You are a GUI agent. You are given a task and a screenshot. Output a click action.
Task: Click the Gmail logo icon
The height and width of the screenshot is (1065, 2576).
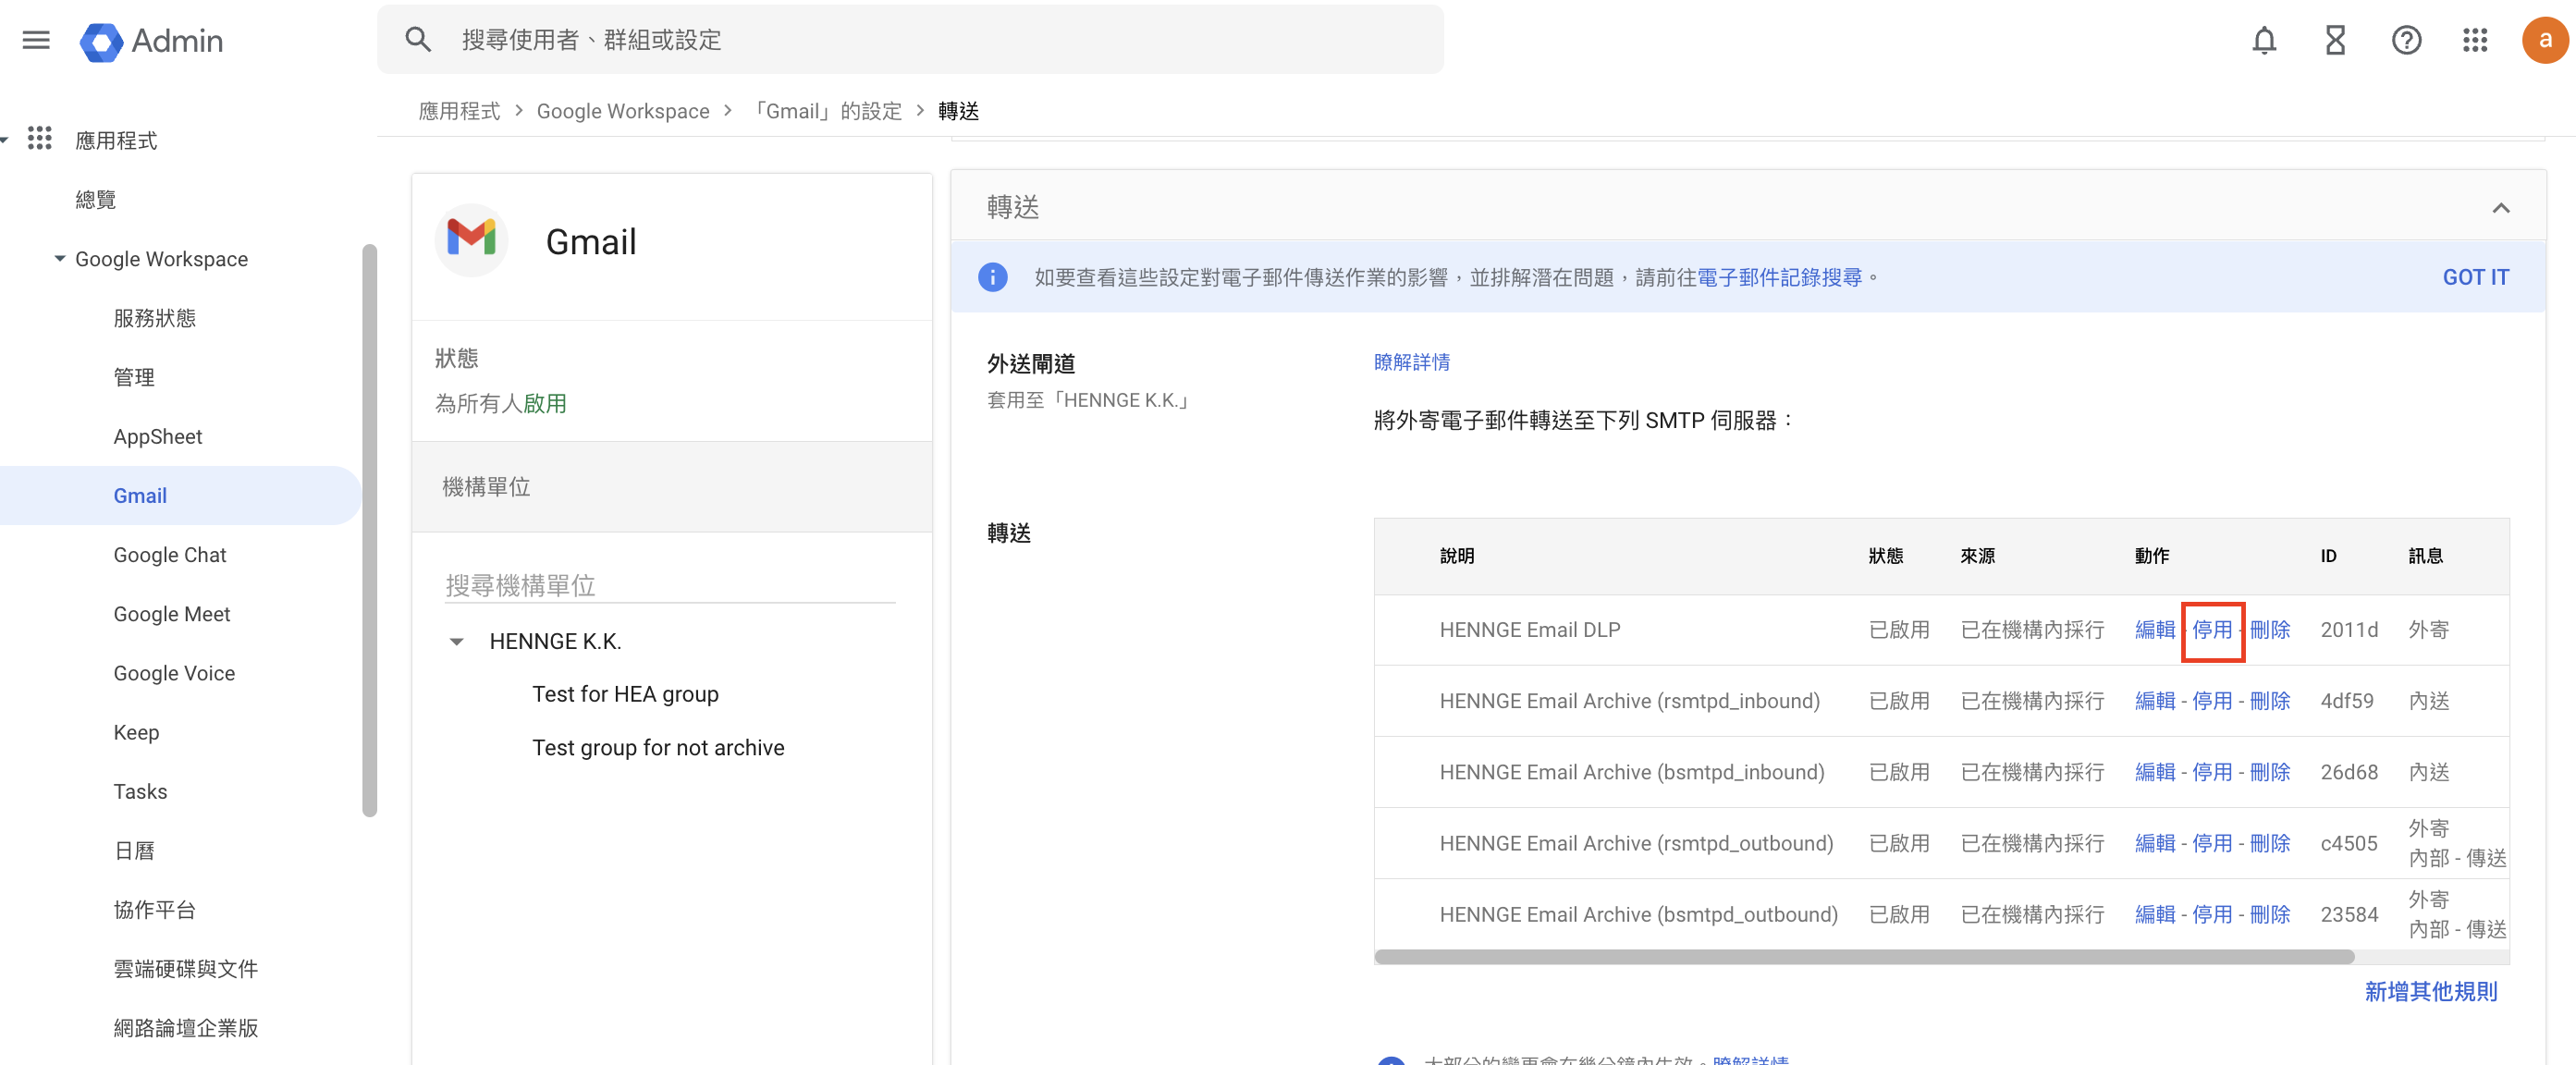471,239
